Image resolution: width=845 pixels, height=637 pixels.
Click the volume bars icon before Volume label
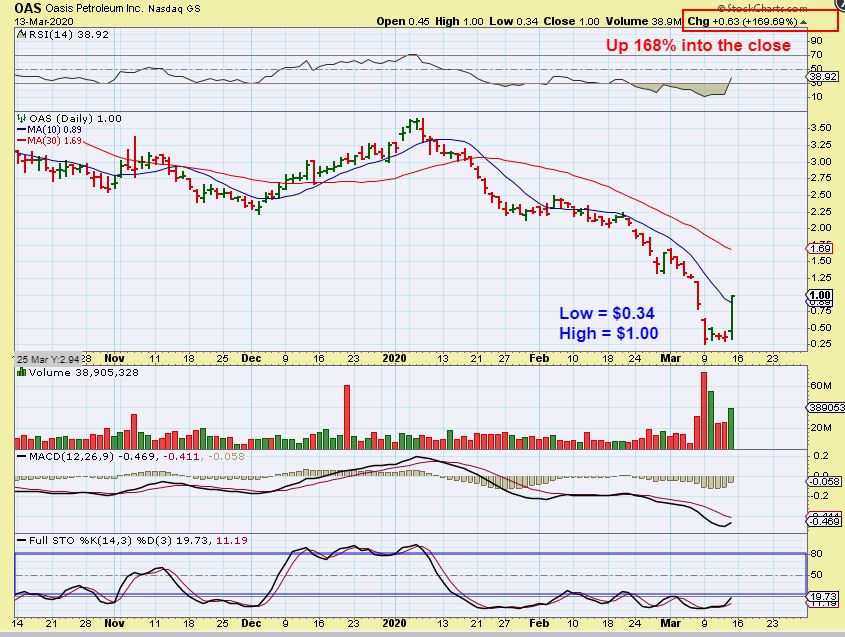pyautogui.click(x=22, y=372)
